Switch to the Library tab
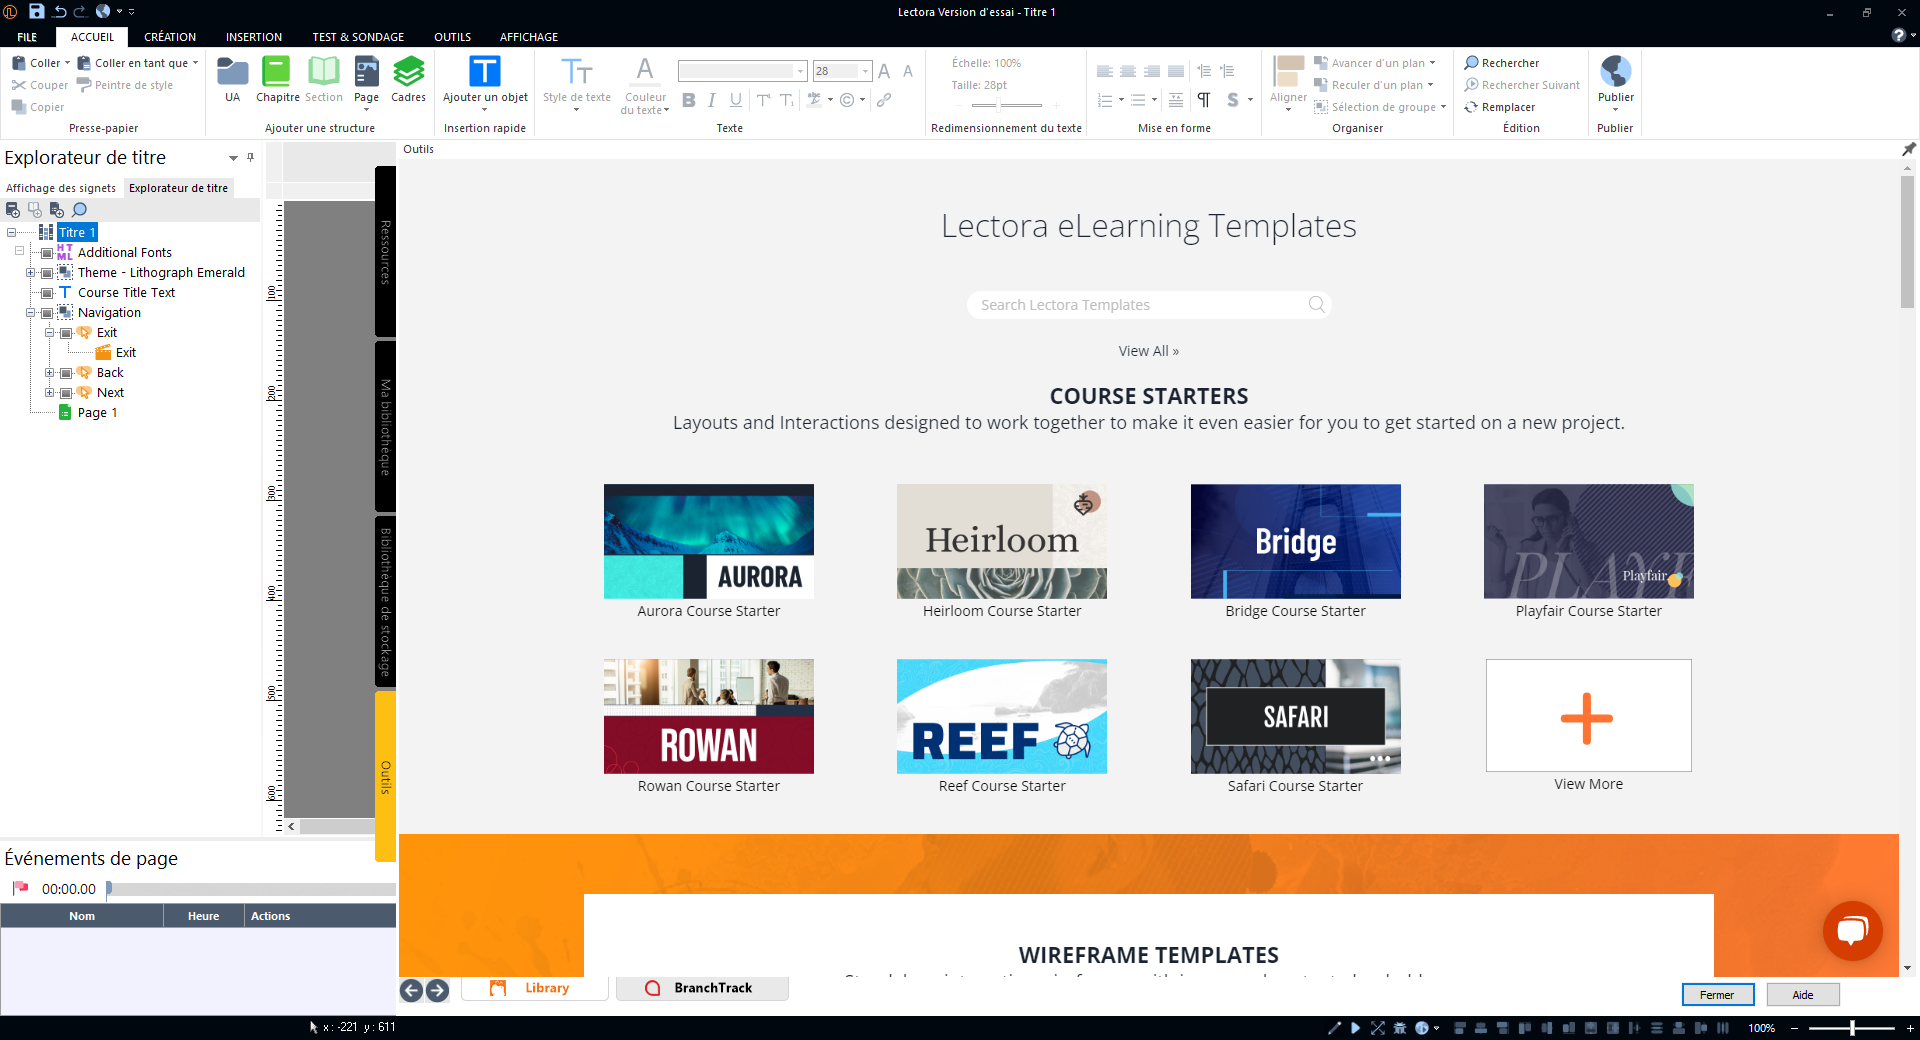The width and height of the screenshot is (1920, 1040). [x=534, y=988]
